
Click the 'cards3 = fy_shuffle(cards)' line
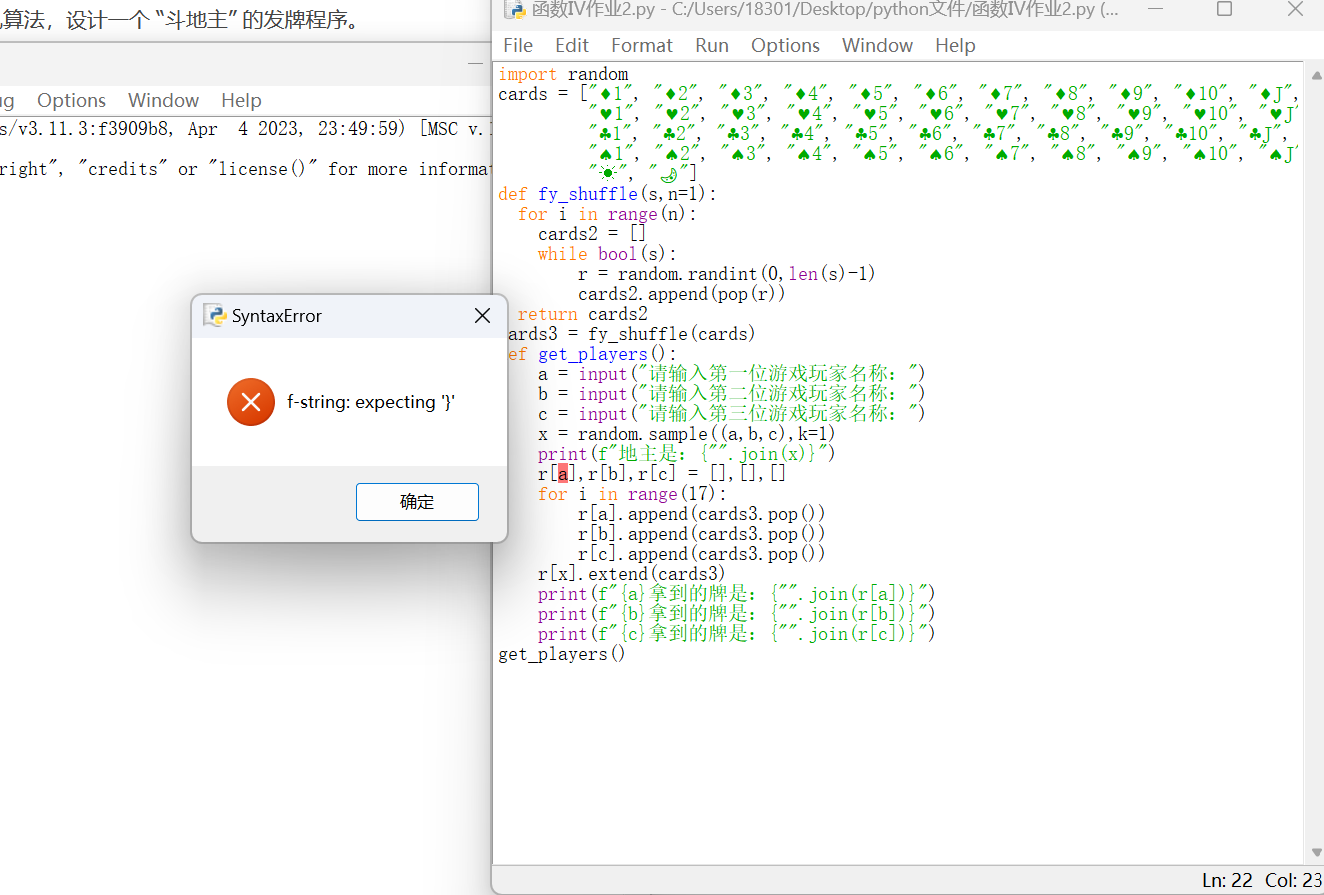(632, 334)
